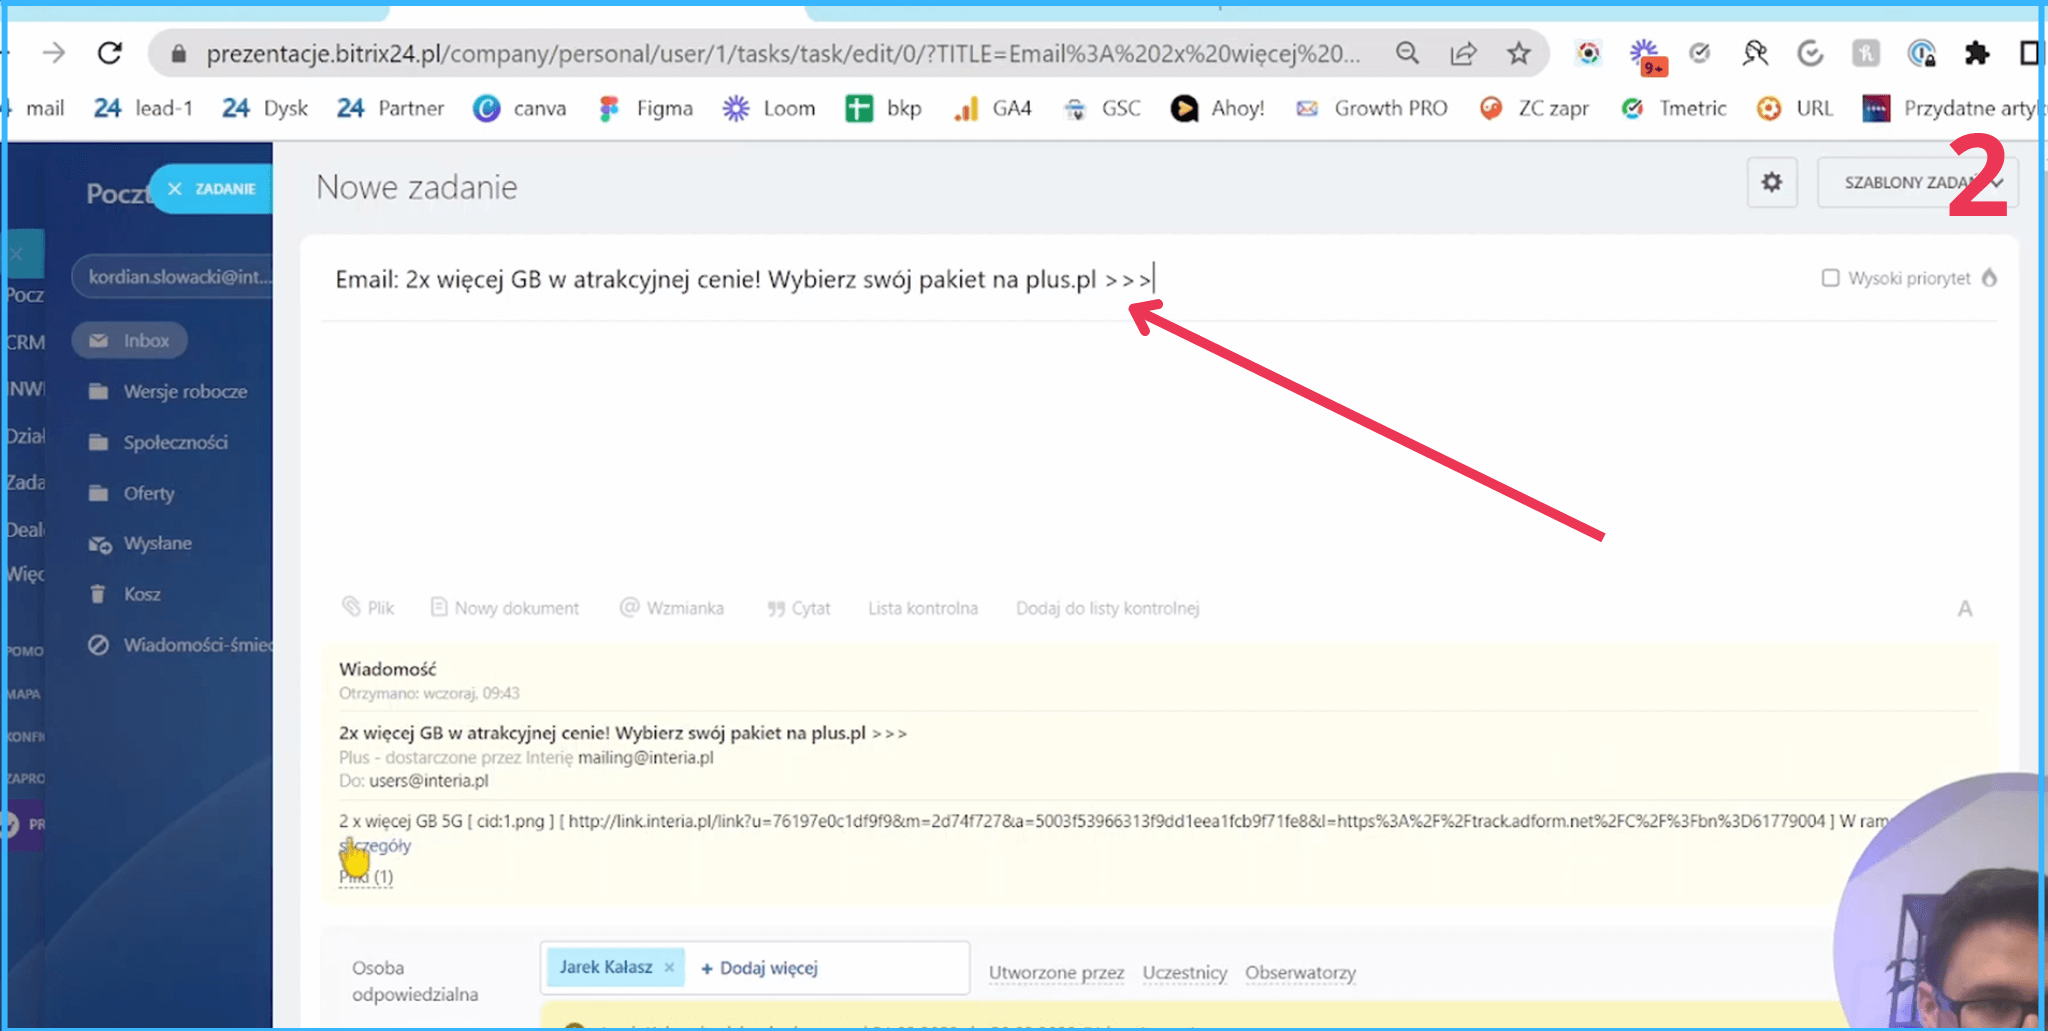Open the browser extensions puzzle icon
The height and width of the screenshot is (1031, 2048).
1976,53
